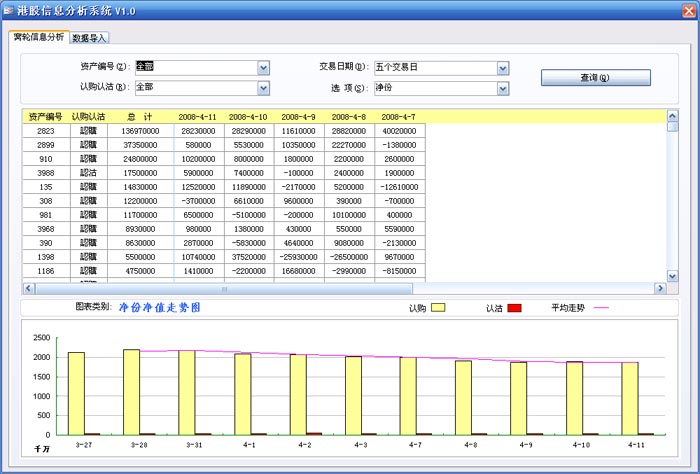
Task: Click the horizontal scrollbar right arrow
Action: 660,288
